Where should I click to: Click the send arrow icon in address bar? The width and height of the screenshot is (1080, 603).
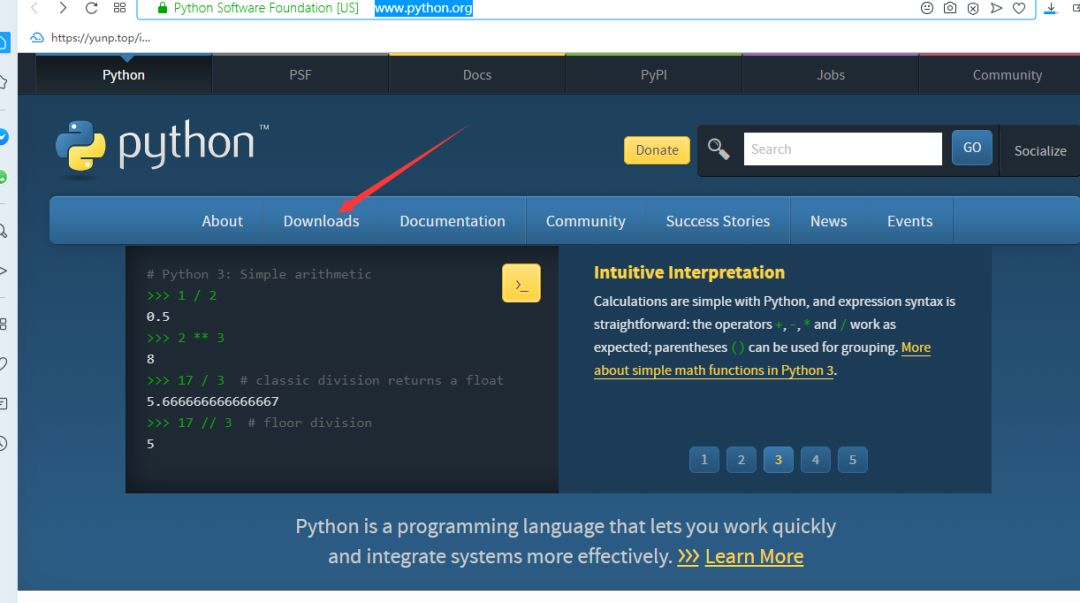click(996, 8)
